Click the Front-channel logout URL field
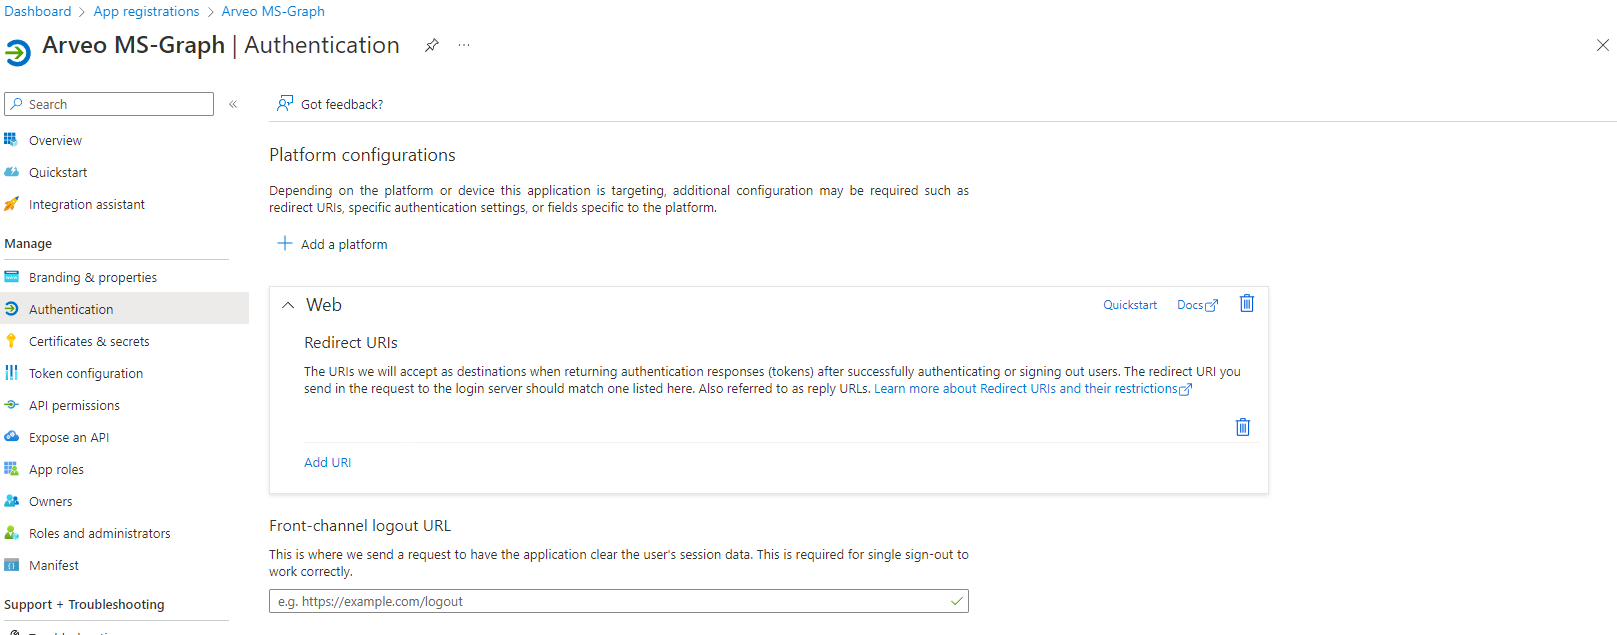This screenshot has height=635, width=1617. tap(610, 601)
